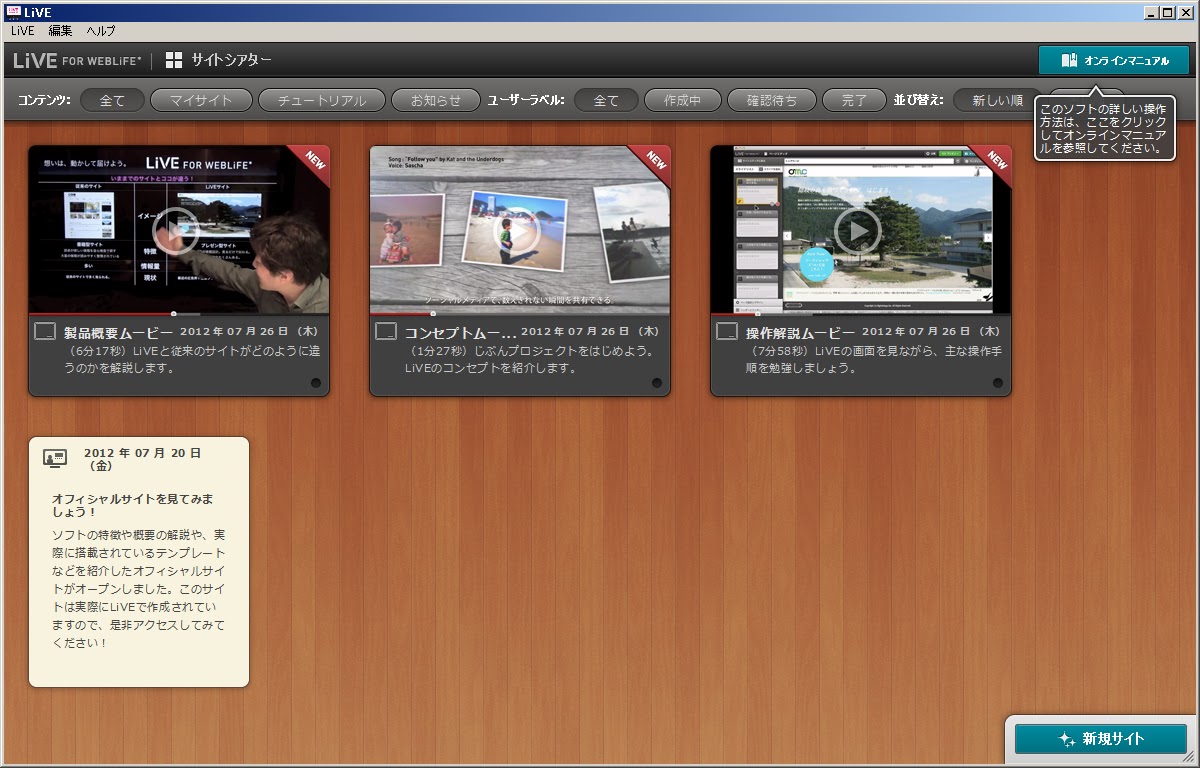Play the 操作解説ムービー video
This screenshot has width=1200, height=768.
point(858,231)
